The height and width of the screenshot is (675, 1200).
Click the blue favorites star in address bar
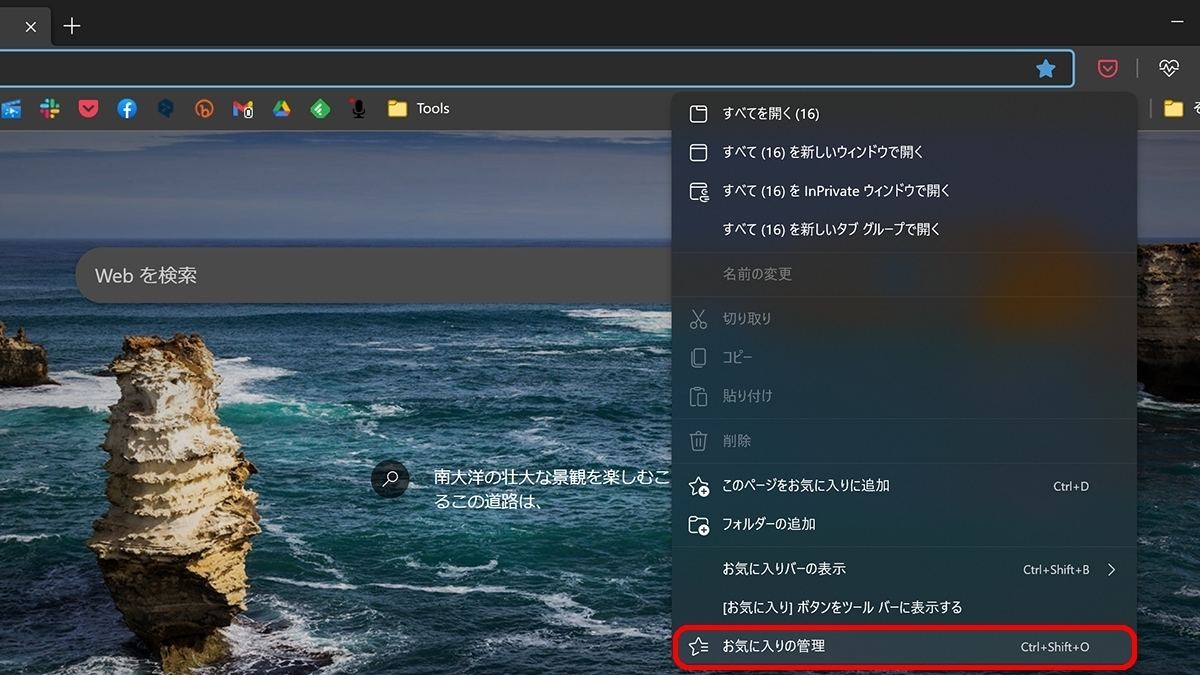1046,69
